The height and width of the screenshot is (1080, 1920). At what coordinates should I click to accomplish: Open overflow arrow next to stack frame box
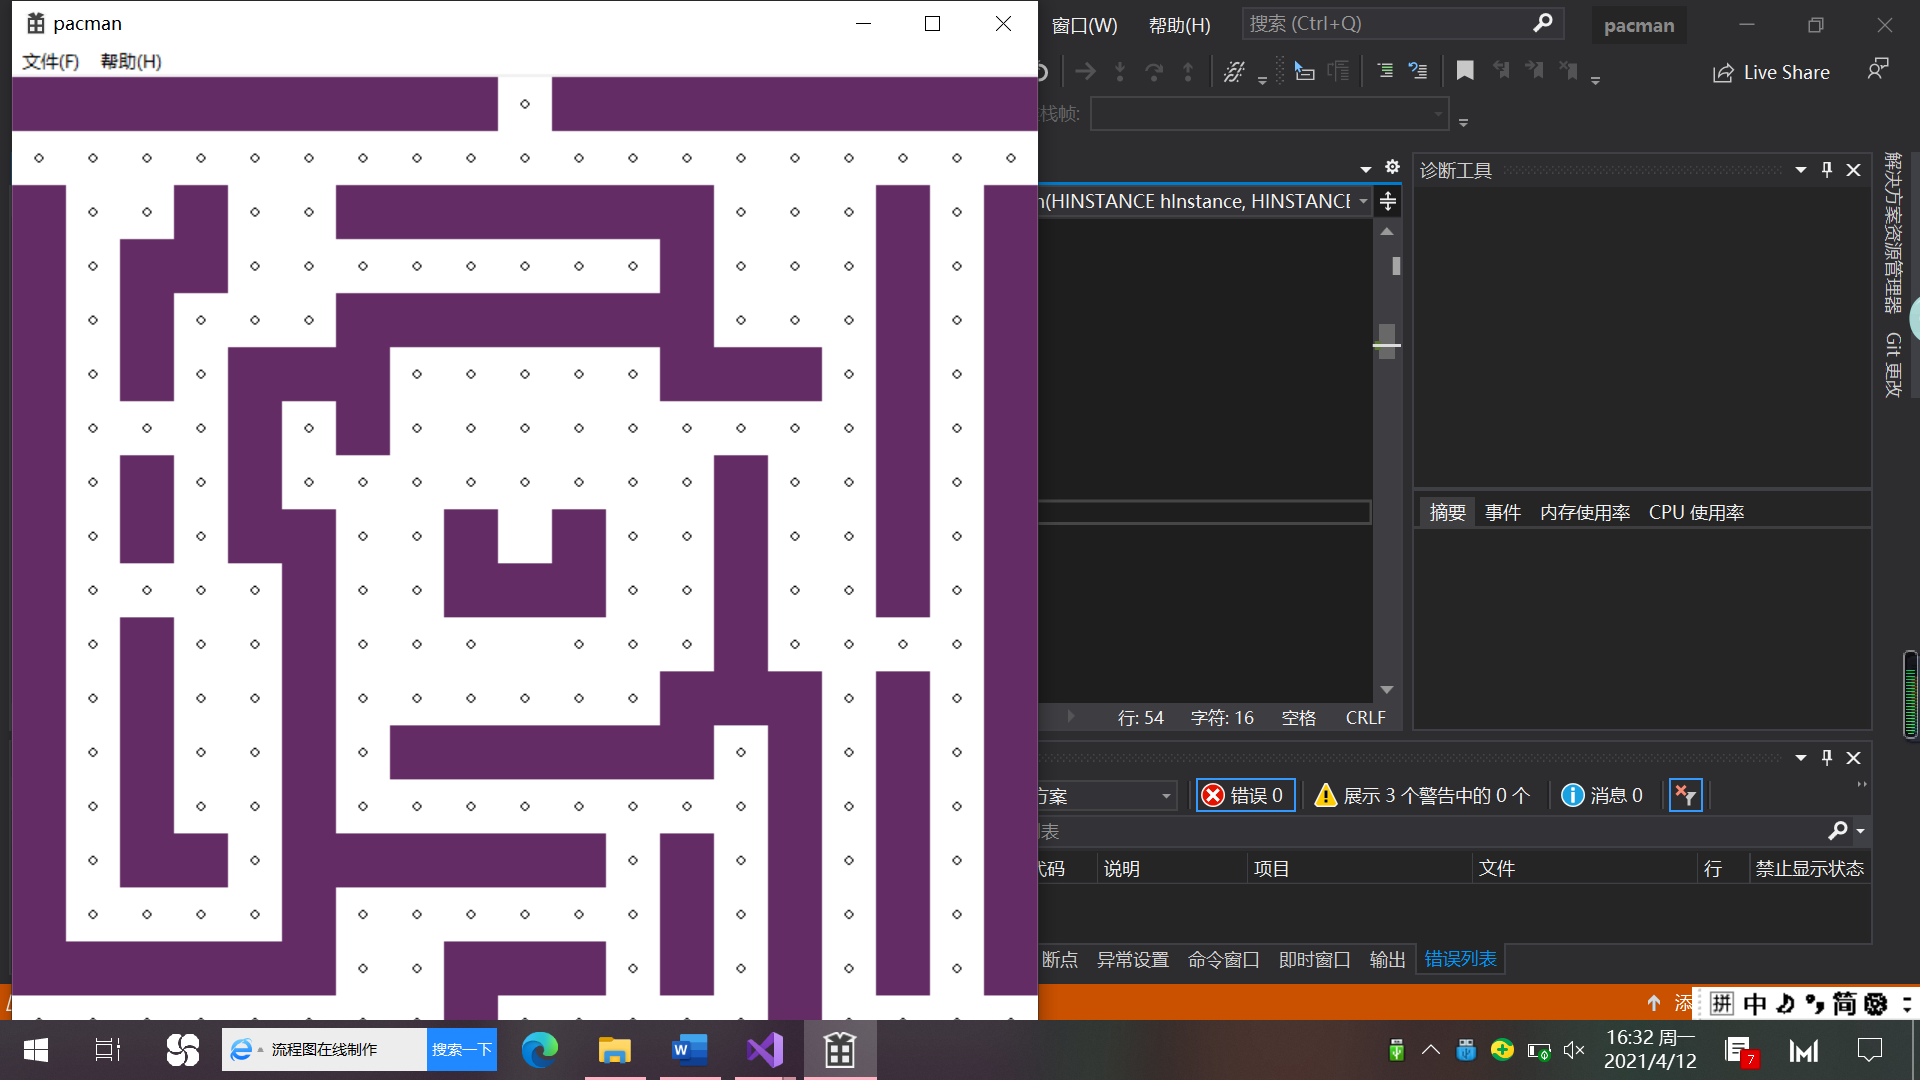(x=1463, y=122)
